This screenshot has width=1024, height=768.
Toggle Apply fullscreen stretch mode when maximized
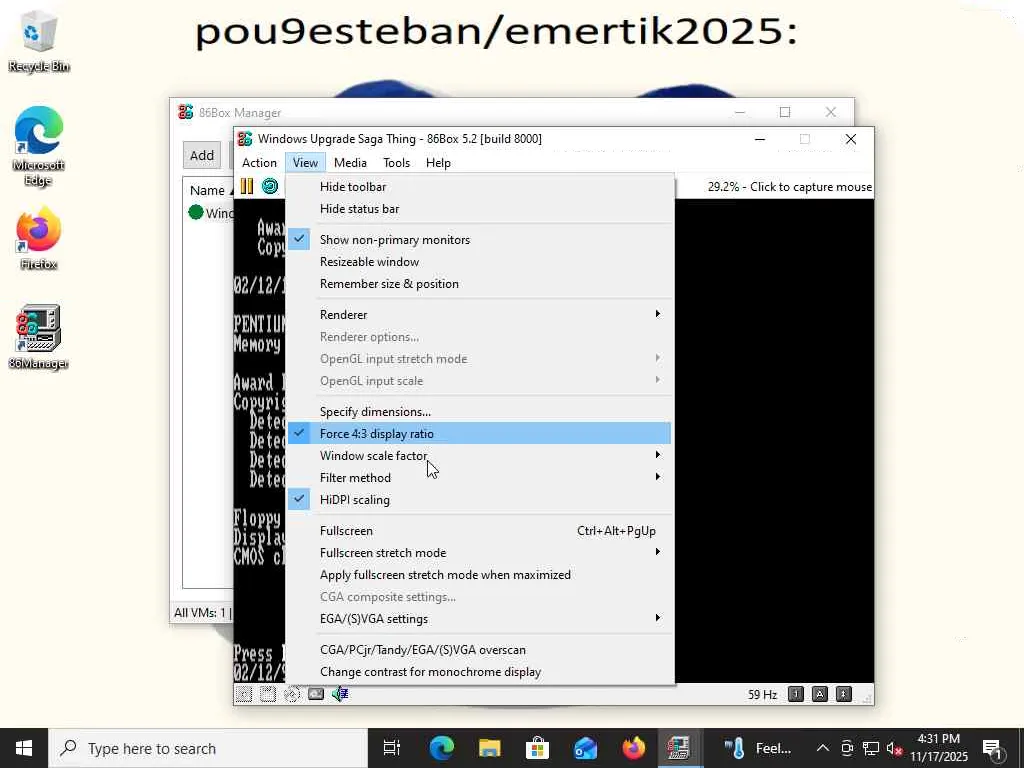tap(480, 575)
